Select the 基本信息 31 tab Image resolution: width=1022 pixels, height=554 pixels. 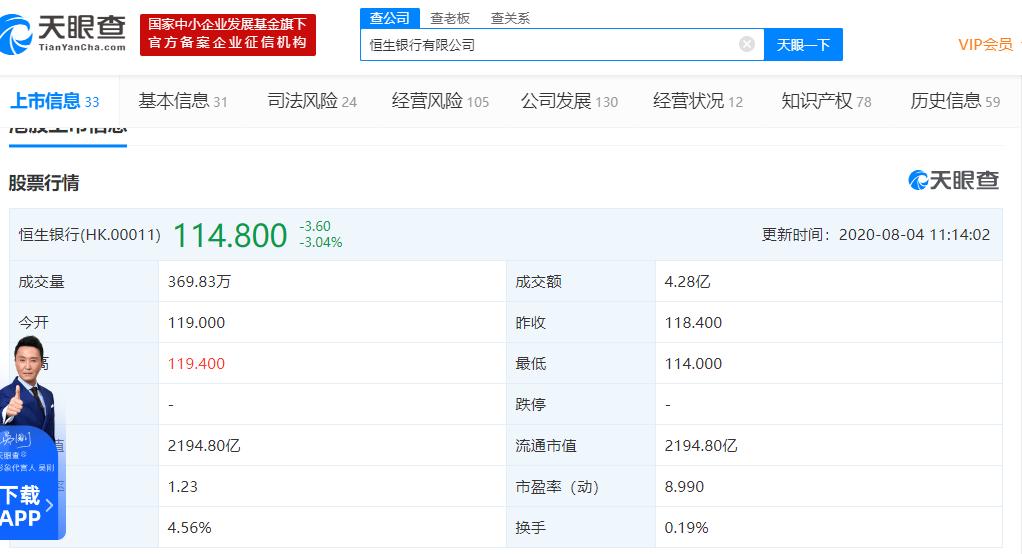click(182, 101)
